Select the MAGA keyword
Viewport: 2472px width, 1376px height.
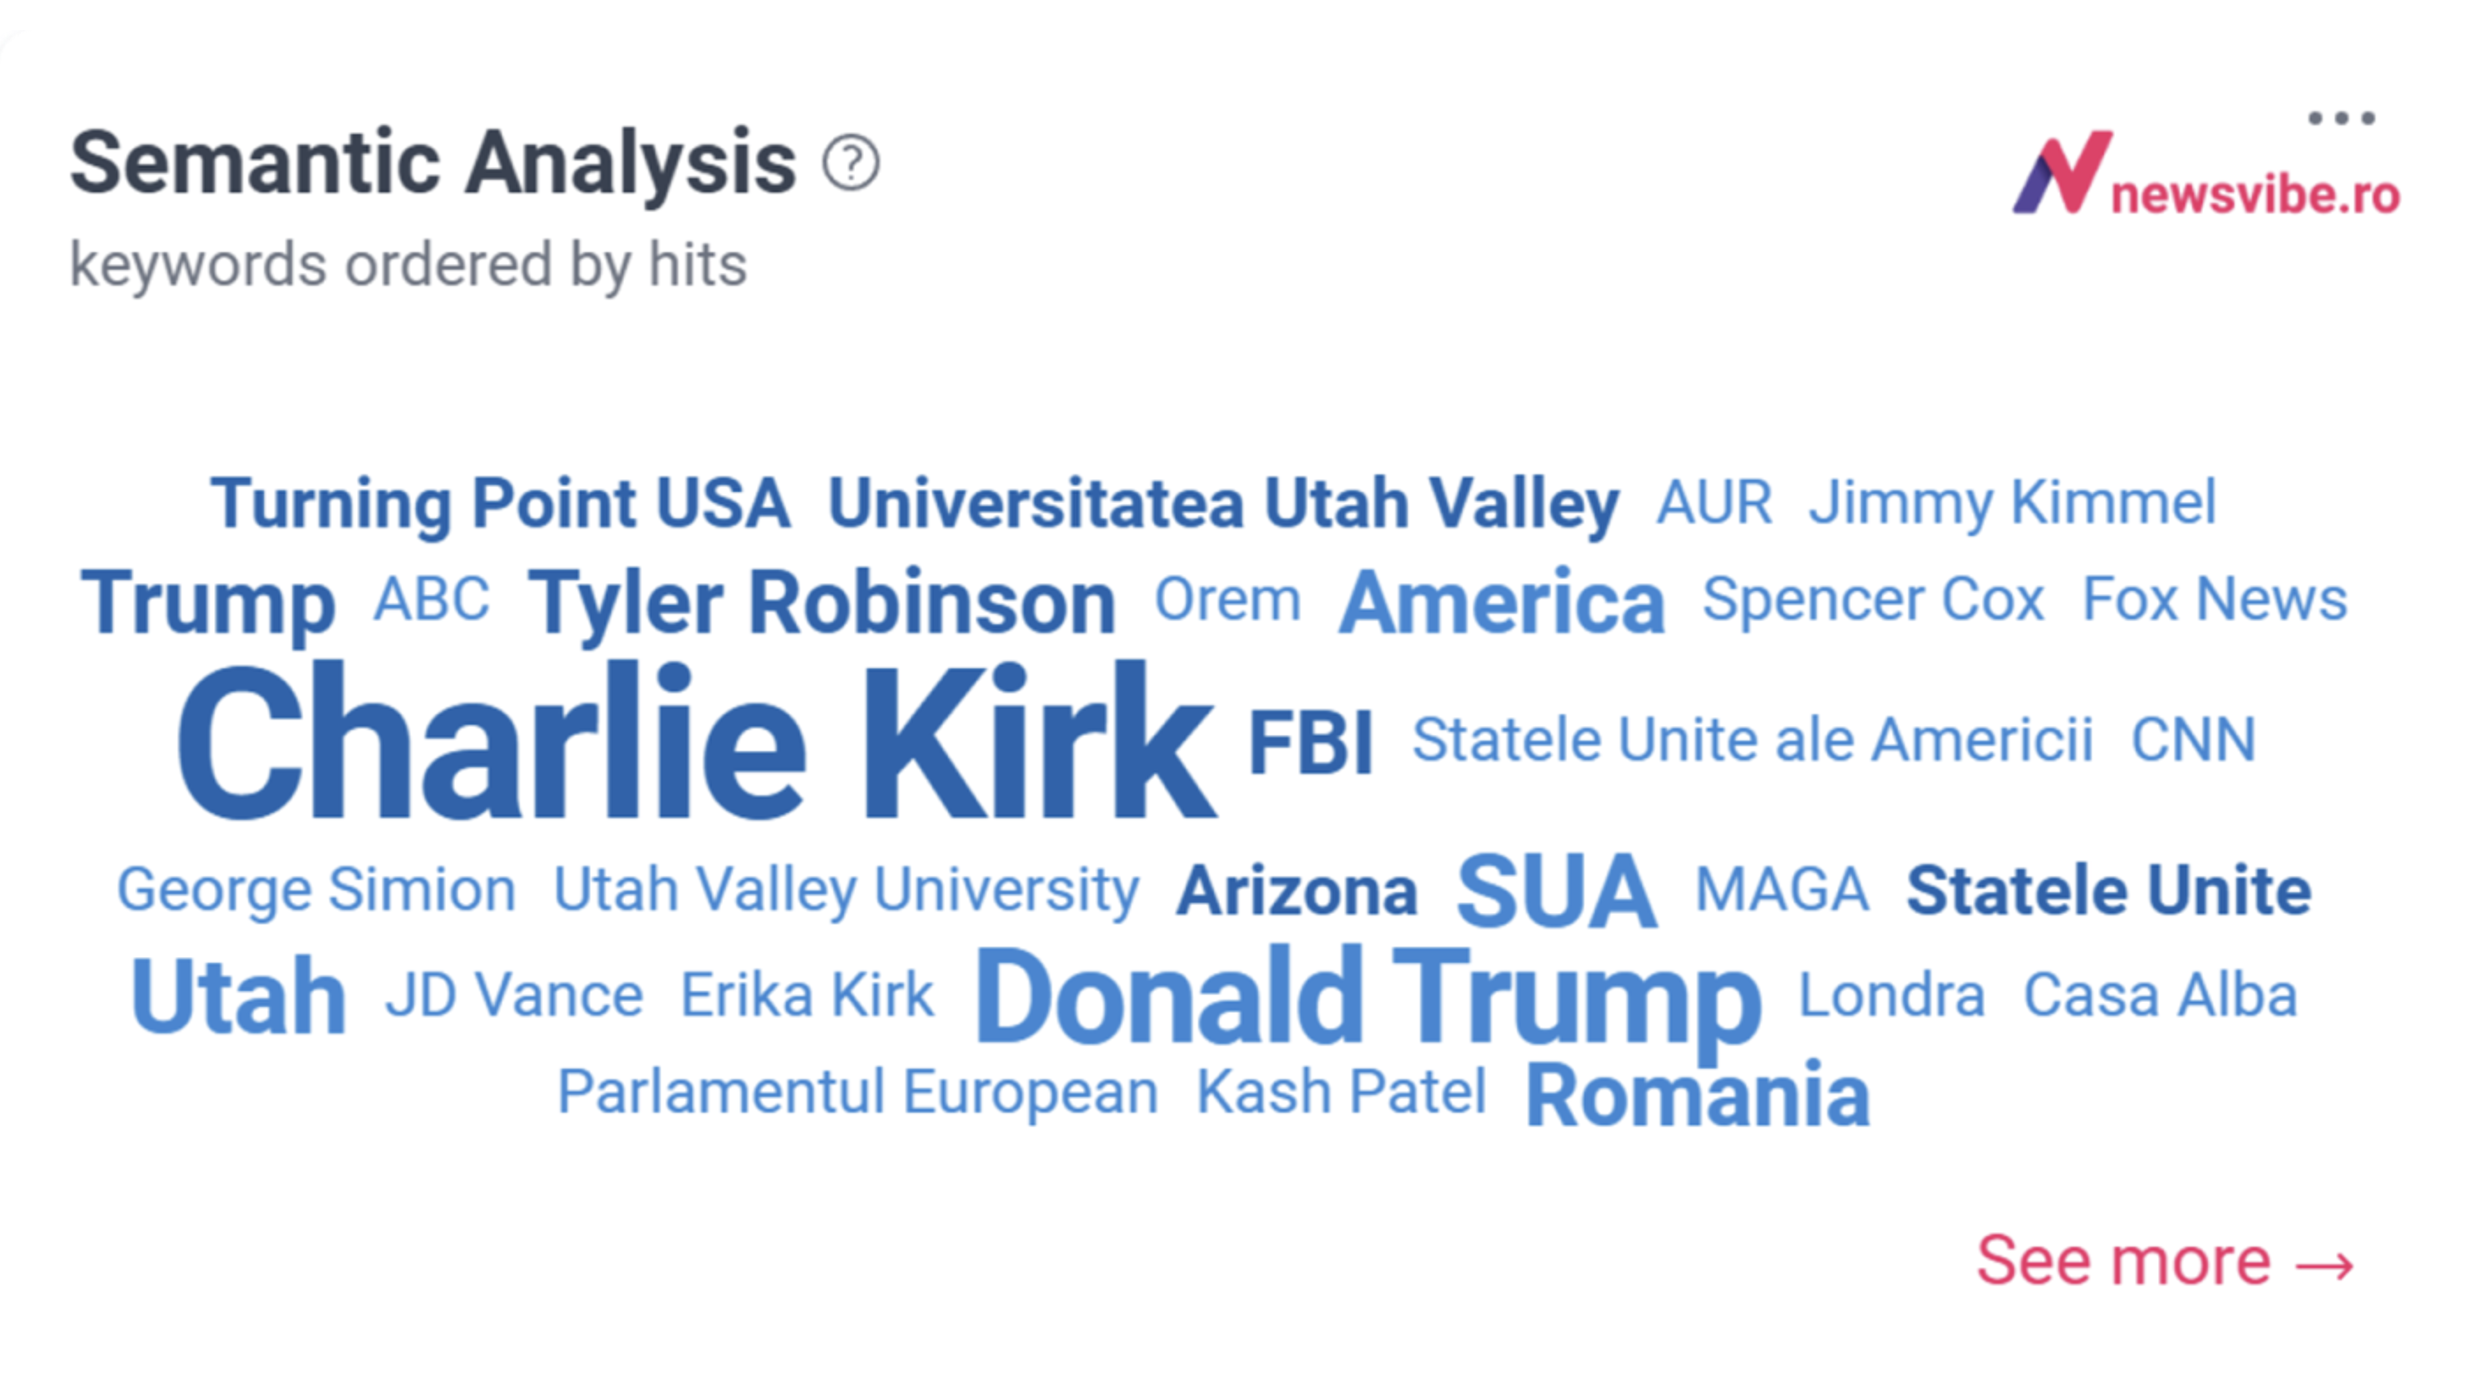coord(1782,890)
